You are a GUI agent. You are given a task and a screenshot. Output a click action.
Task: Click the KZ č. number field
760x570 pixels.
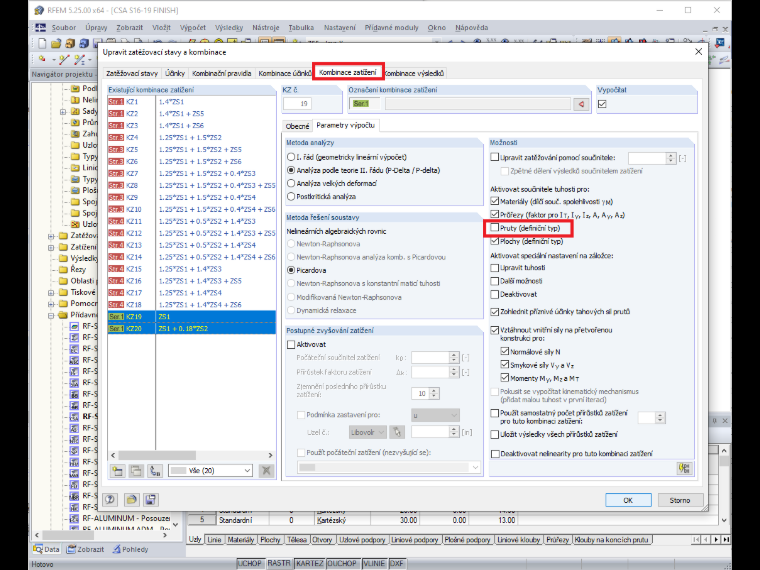click(x=298, y=103)
